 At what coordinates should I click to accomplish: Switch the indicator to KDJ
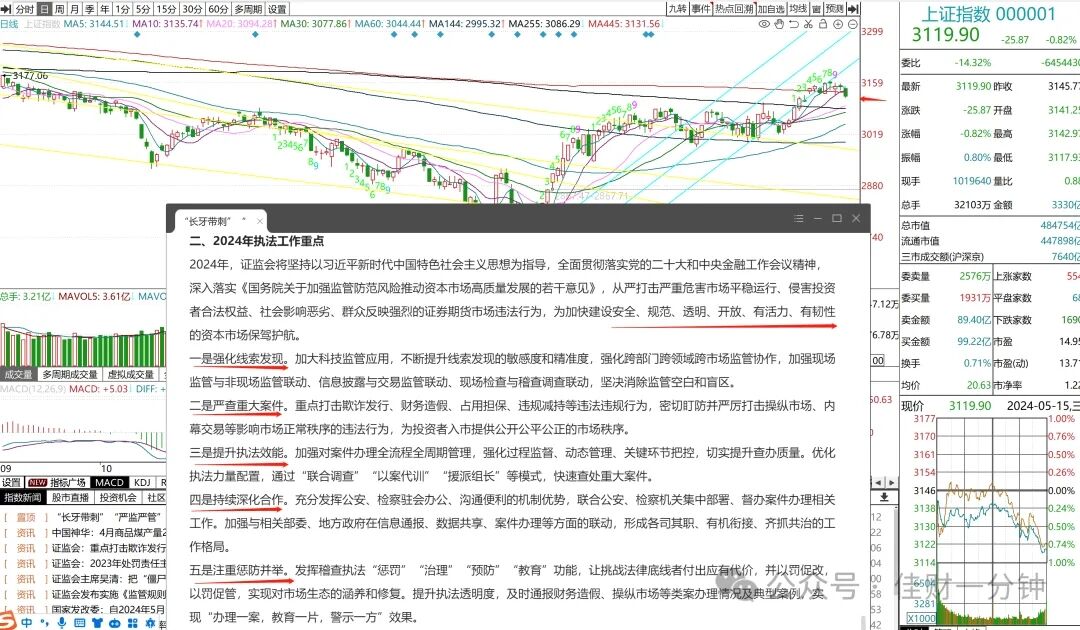[143, 483]
